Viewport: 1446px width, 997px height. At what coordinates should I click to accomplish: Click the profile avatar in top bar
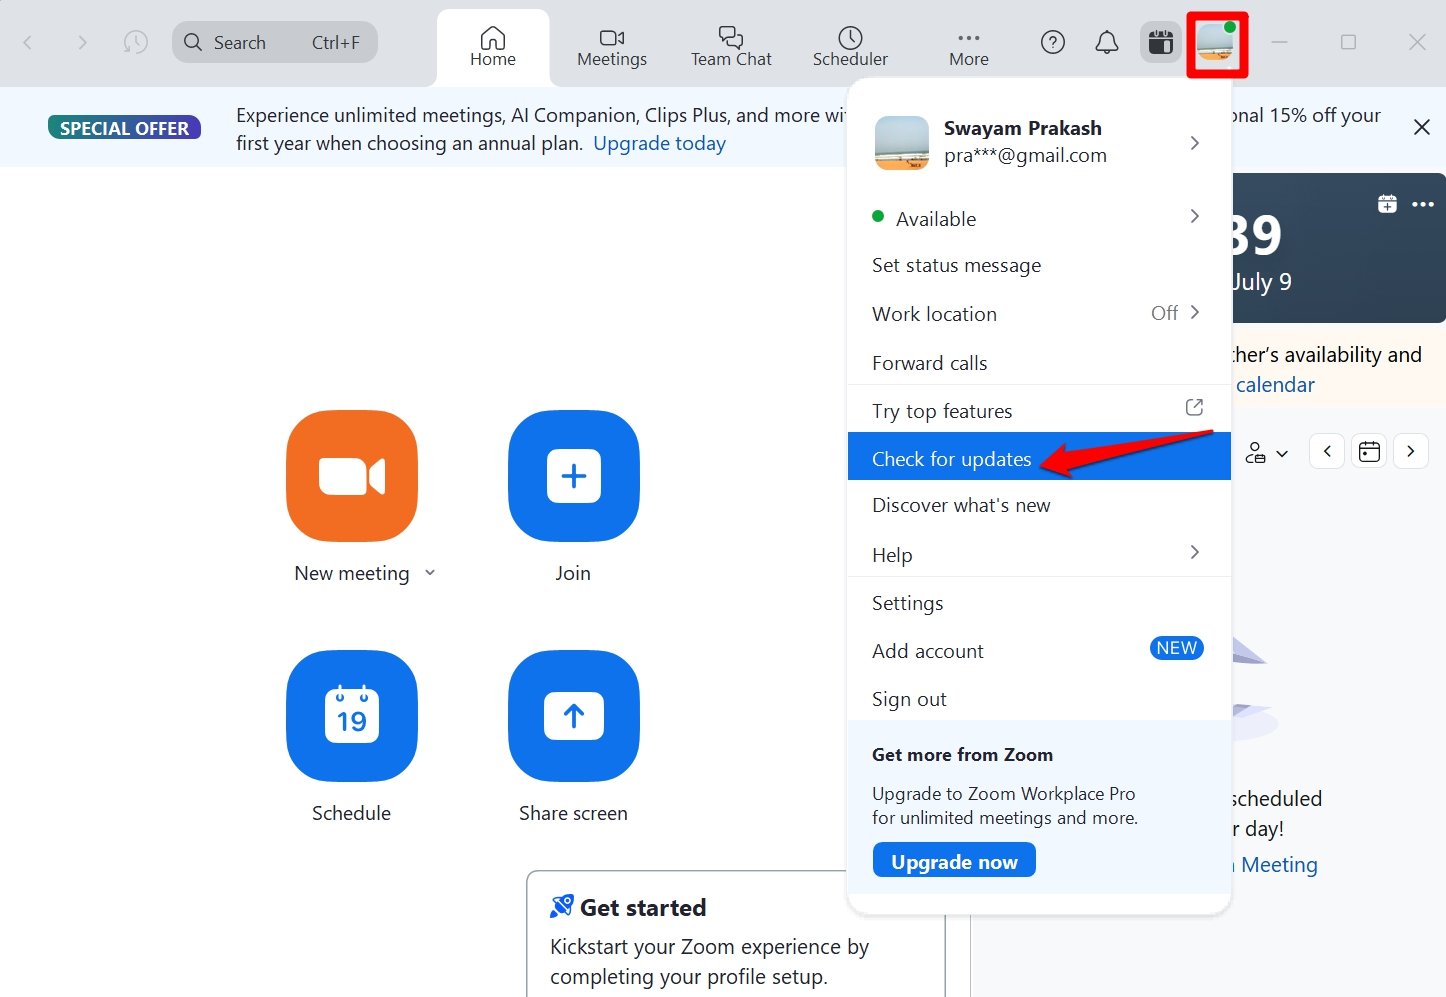click(1217, 43)
